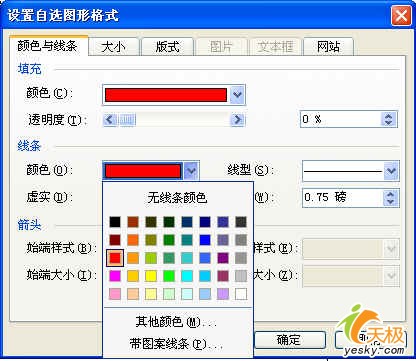Open 其他颜色(M)... option

176,322
